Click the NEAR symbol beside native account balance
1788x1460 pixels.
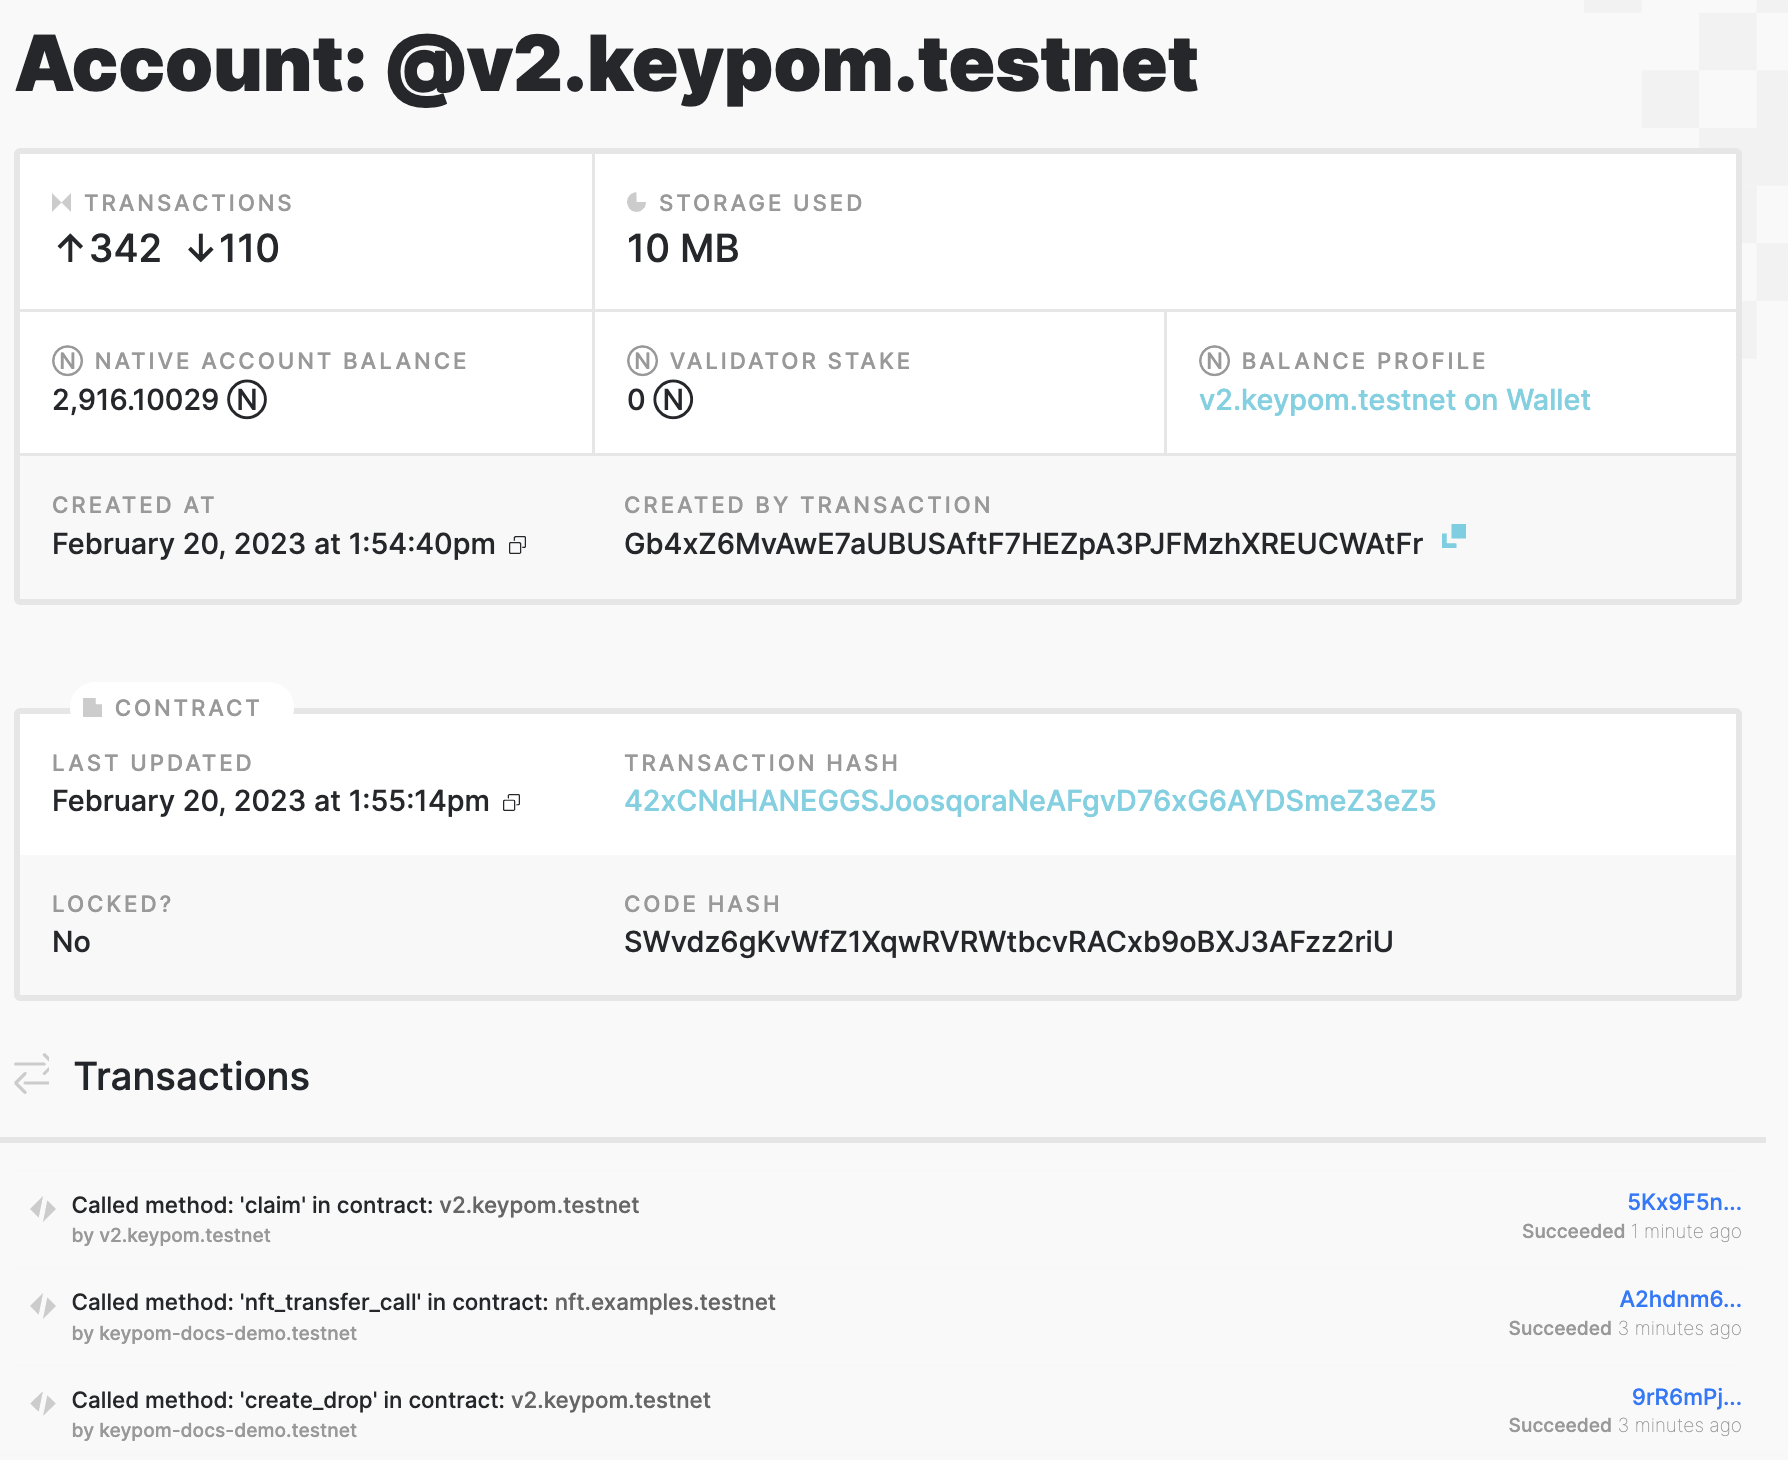coord(247,400)
